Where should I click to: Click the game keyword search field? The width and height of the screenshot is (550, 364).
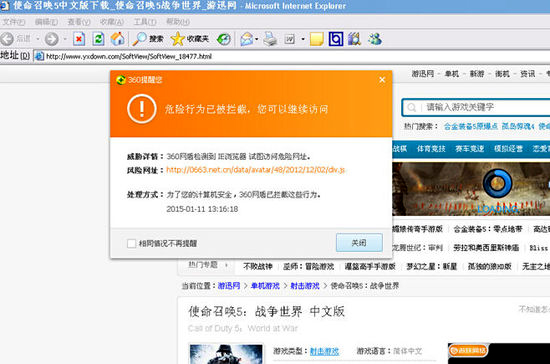coord(484,107)
